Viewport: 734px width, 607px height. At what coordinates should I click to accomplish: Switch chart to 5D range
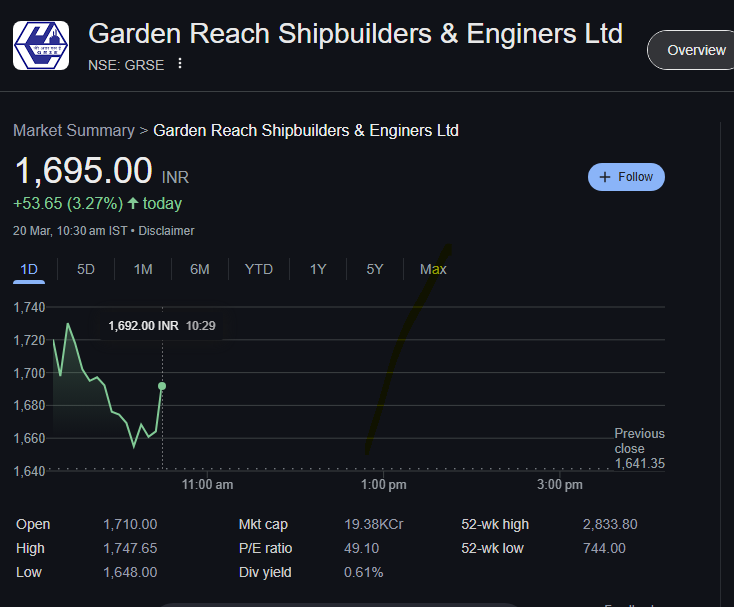click(86, 270)
